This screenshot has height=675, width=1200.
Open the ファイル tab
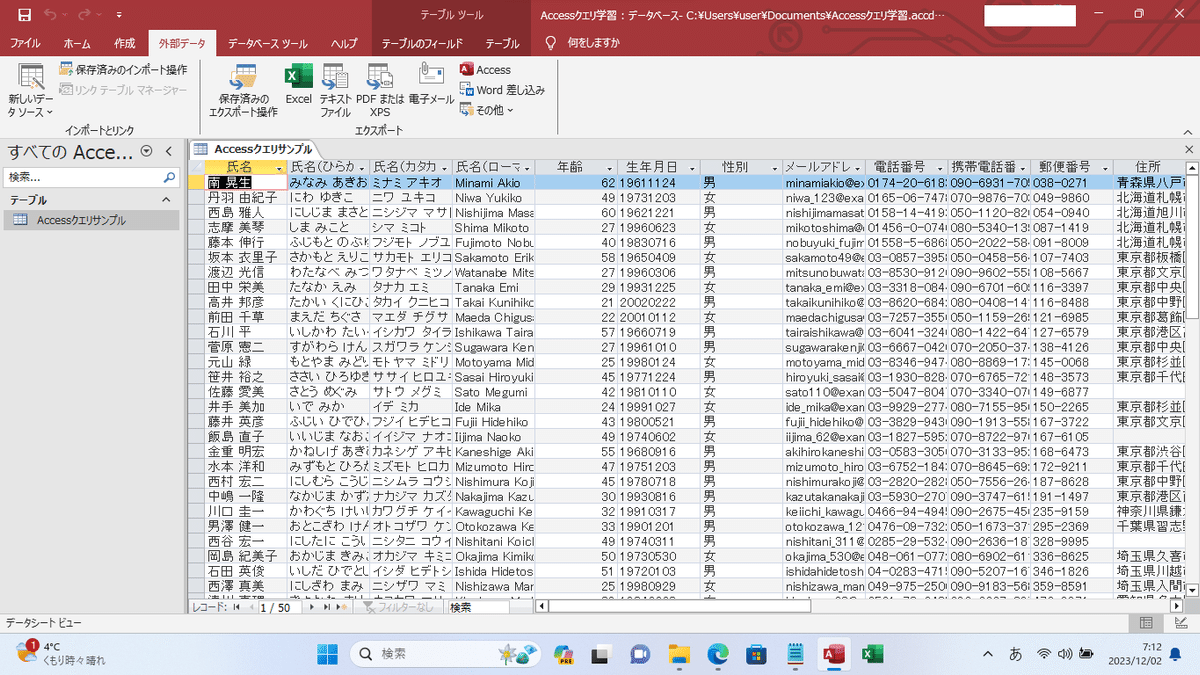click(x=25, y=43)
